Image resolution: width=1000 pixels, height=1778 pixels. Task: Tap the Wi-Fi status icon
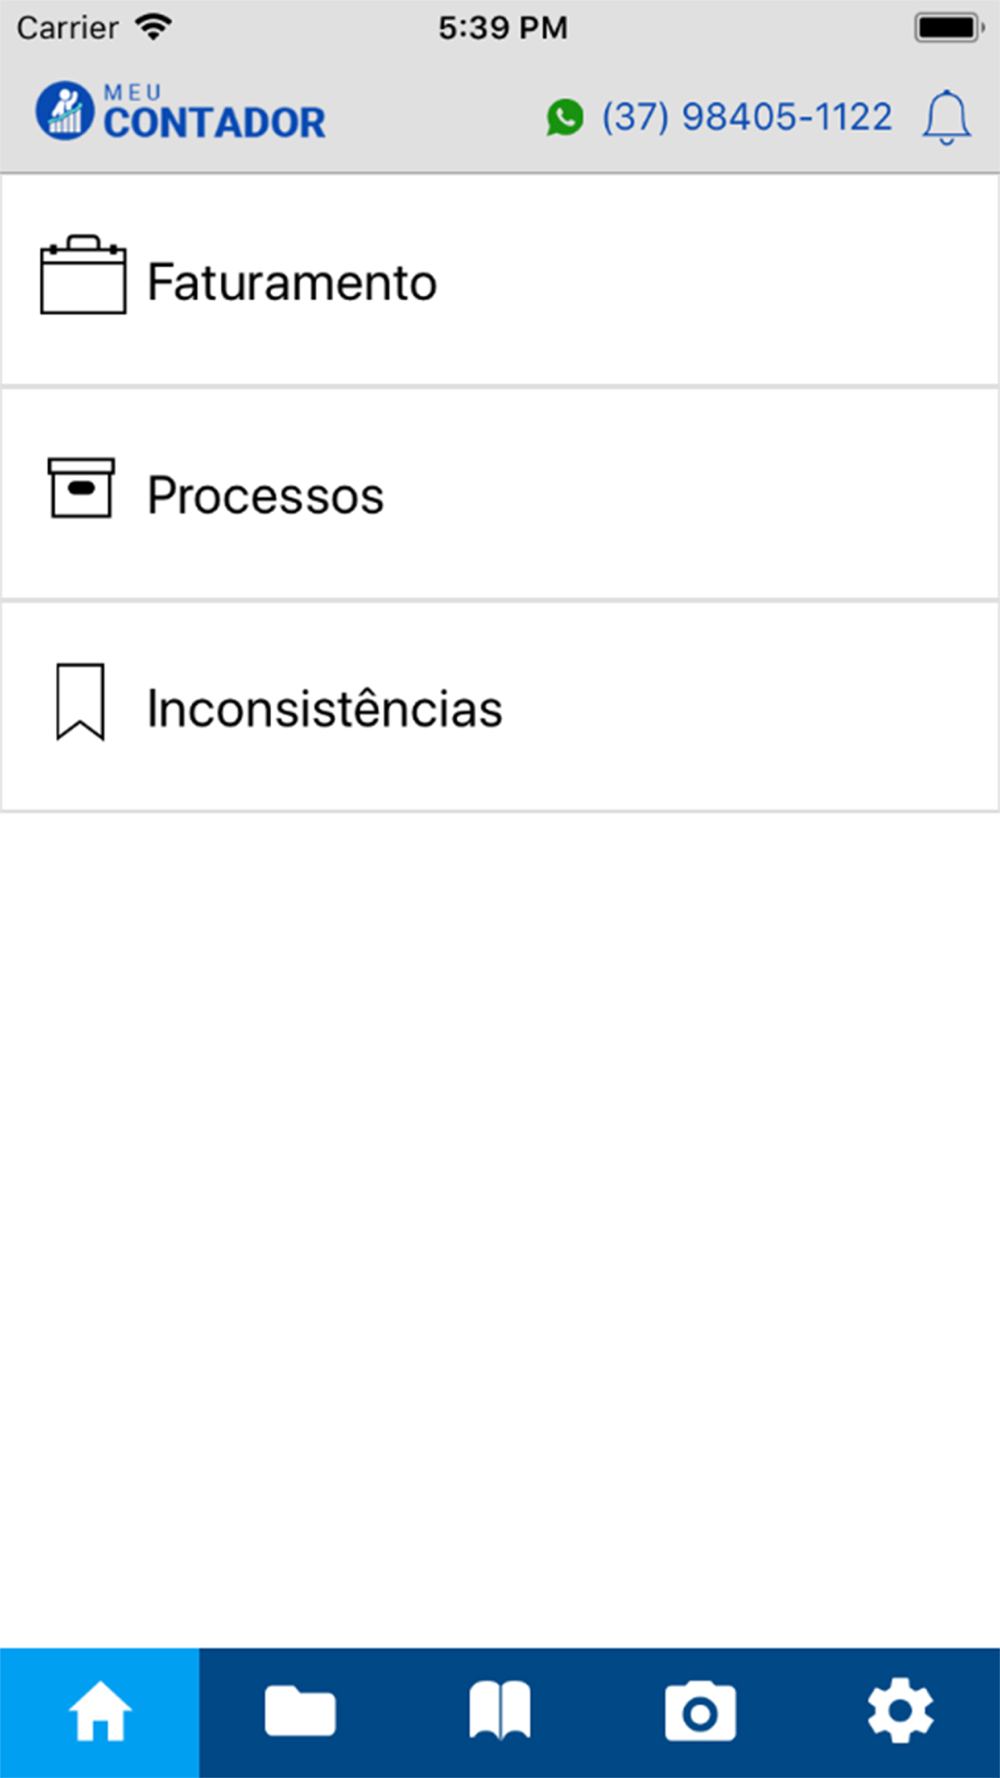click(153, 27)
